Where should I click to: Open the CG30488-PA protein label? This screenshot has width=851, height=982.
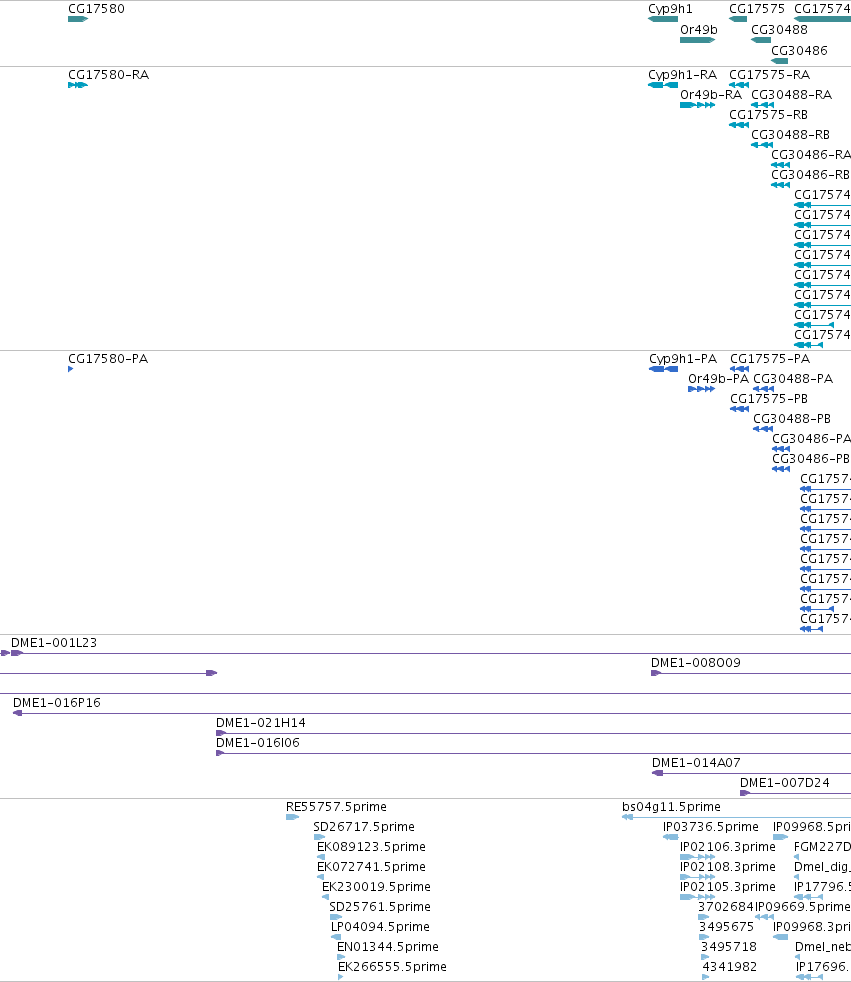click(x=793, y=379)
